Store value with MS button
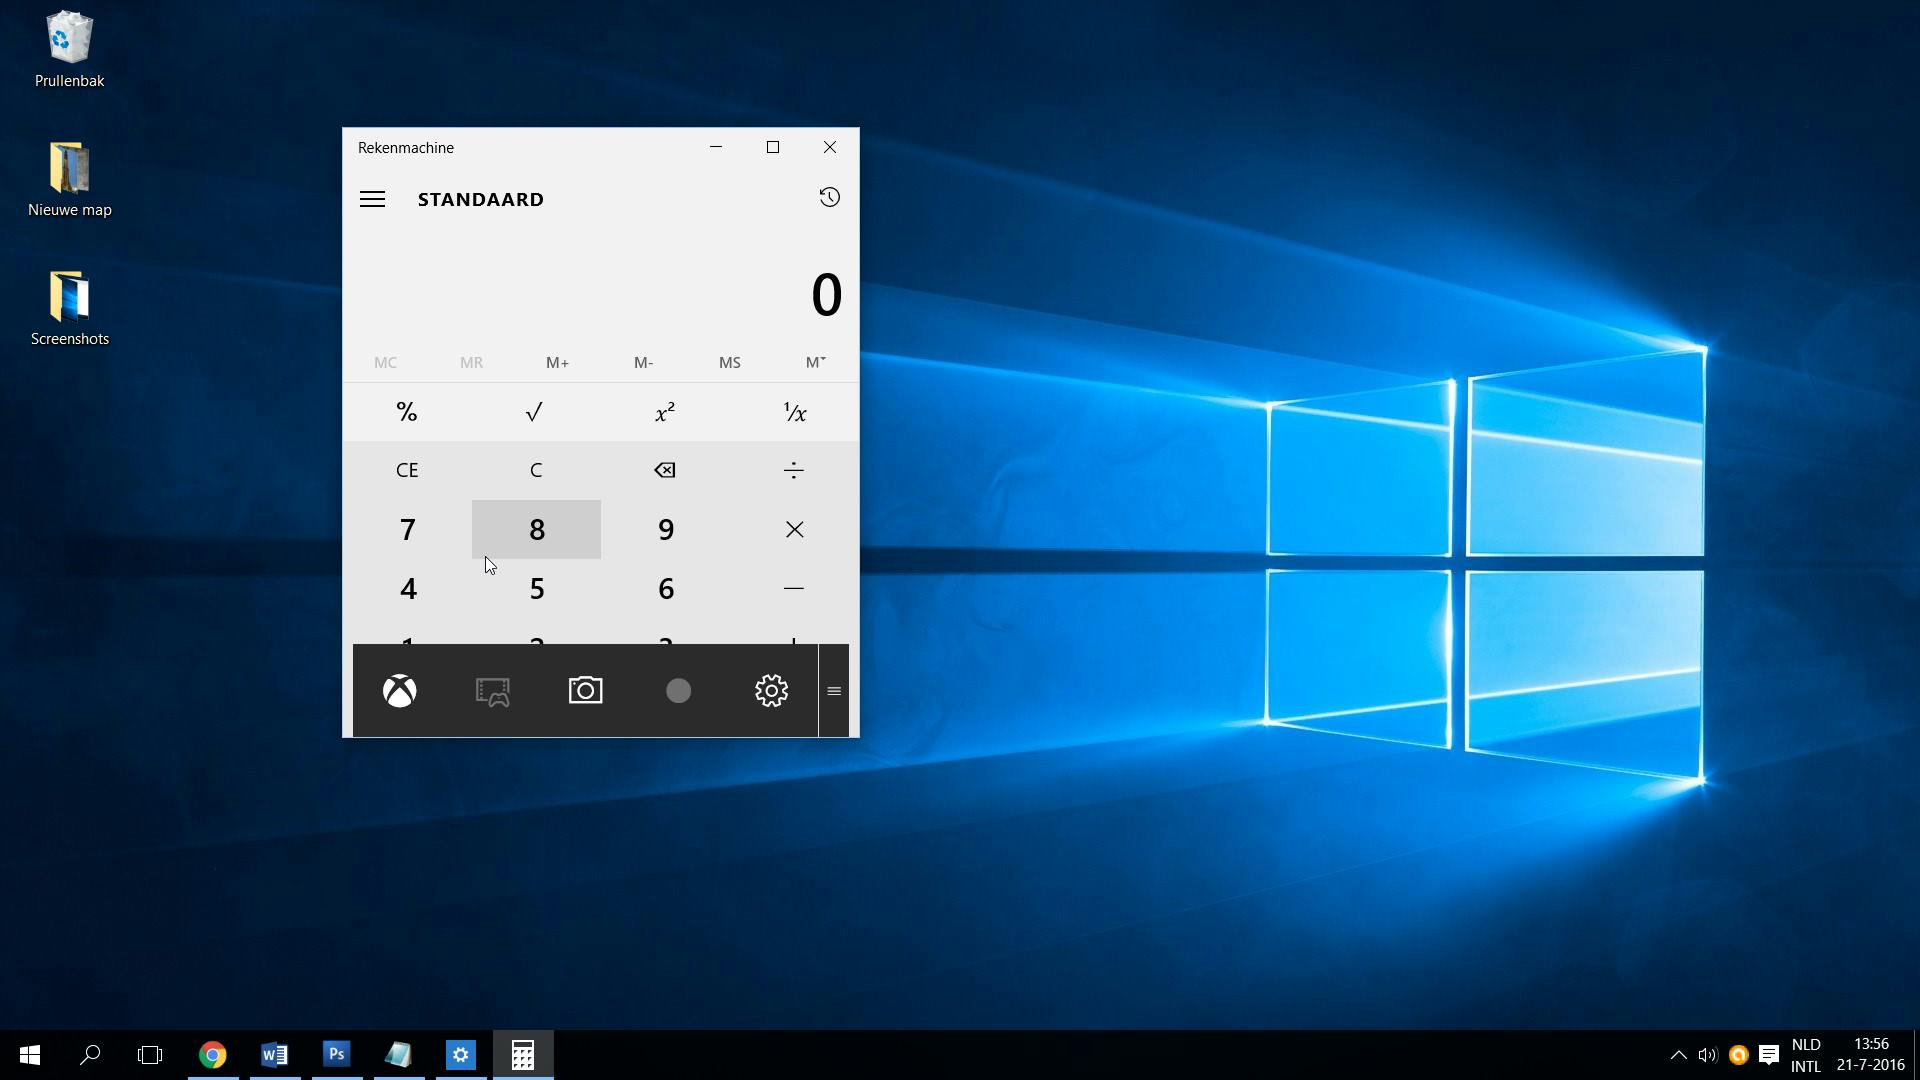The image size is (1920, 1080). pyautogui.click(x=729, y=362)
